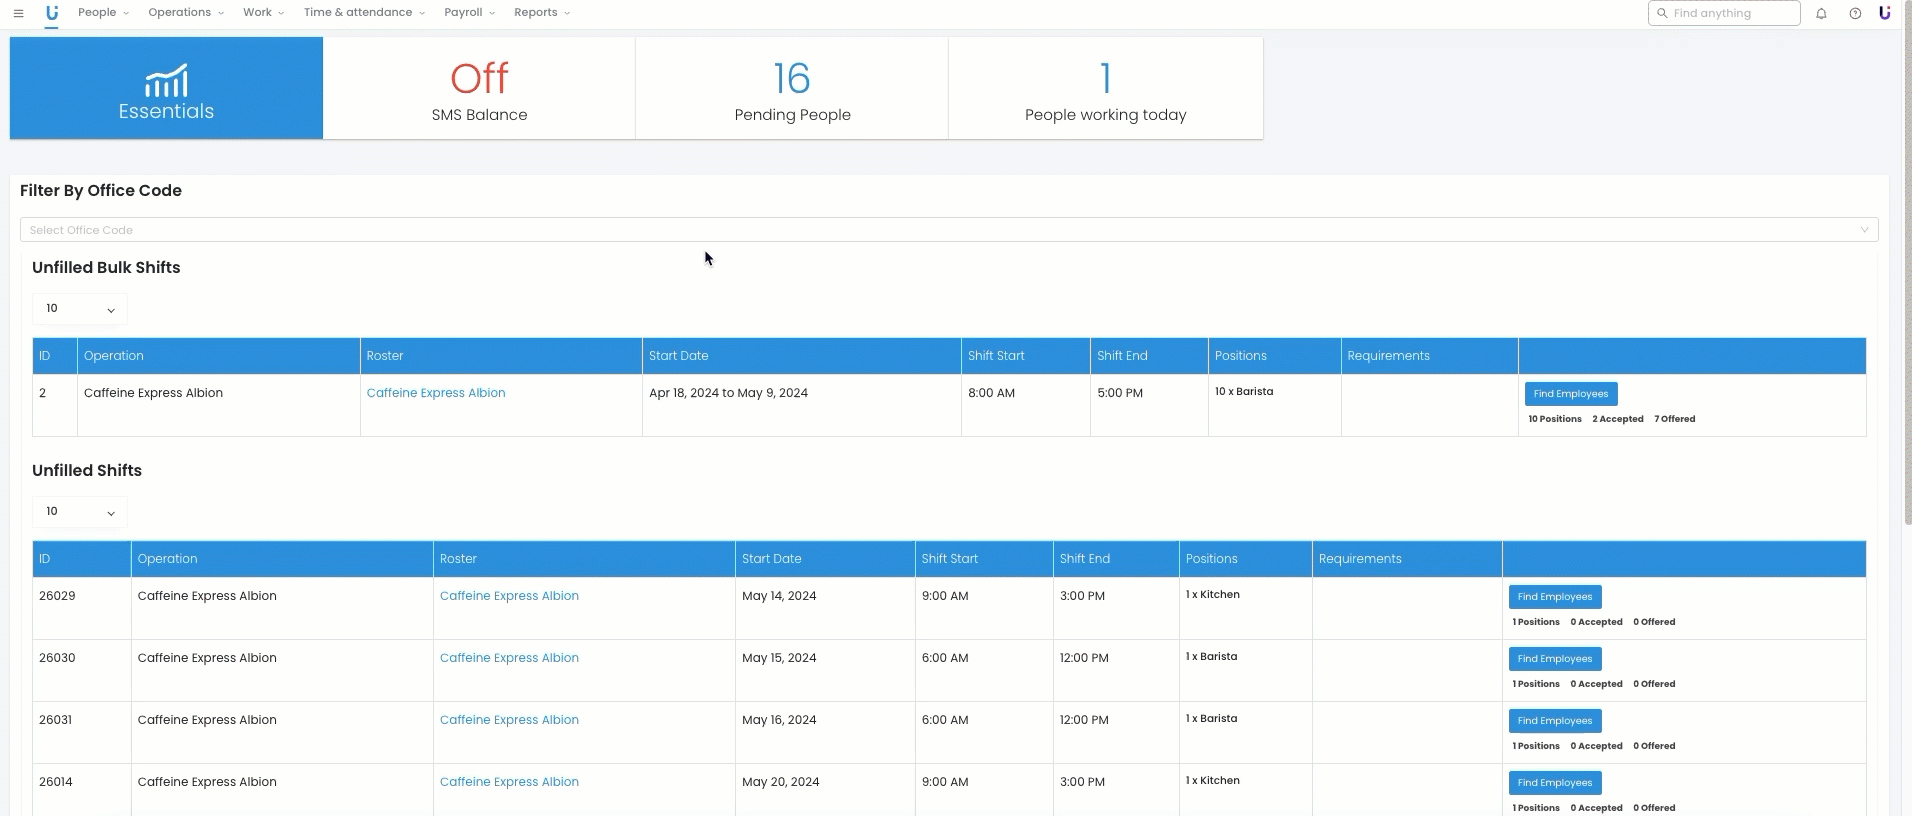Screen dimensions: 1912x816
Task: Click the app logo home icon
Action: point(52,13)
